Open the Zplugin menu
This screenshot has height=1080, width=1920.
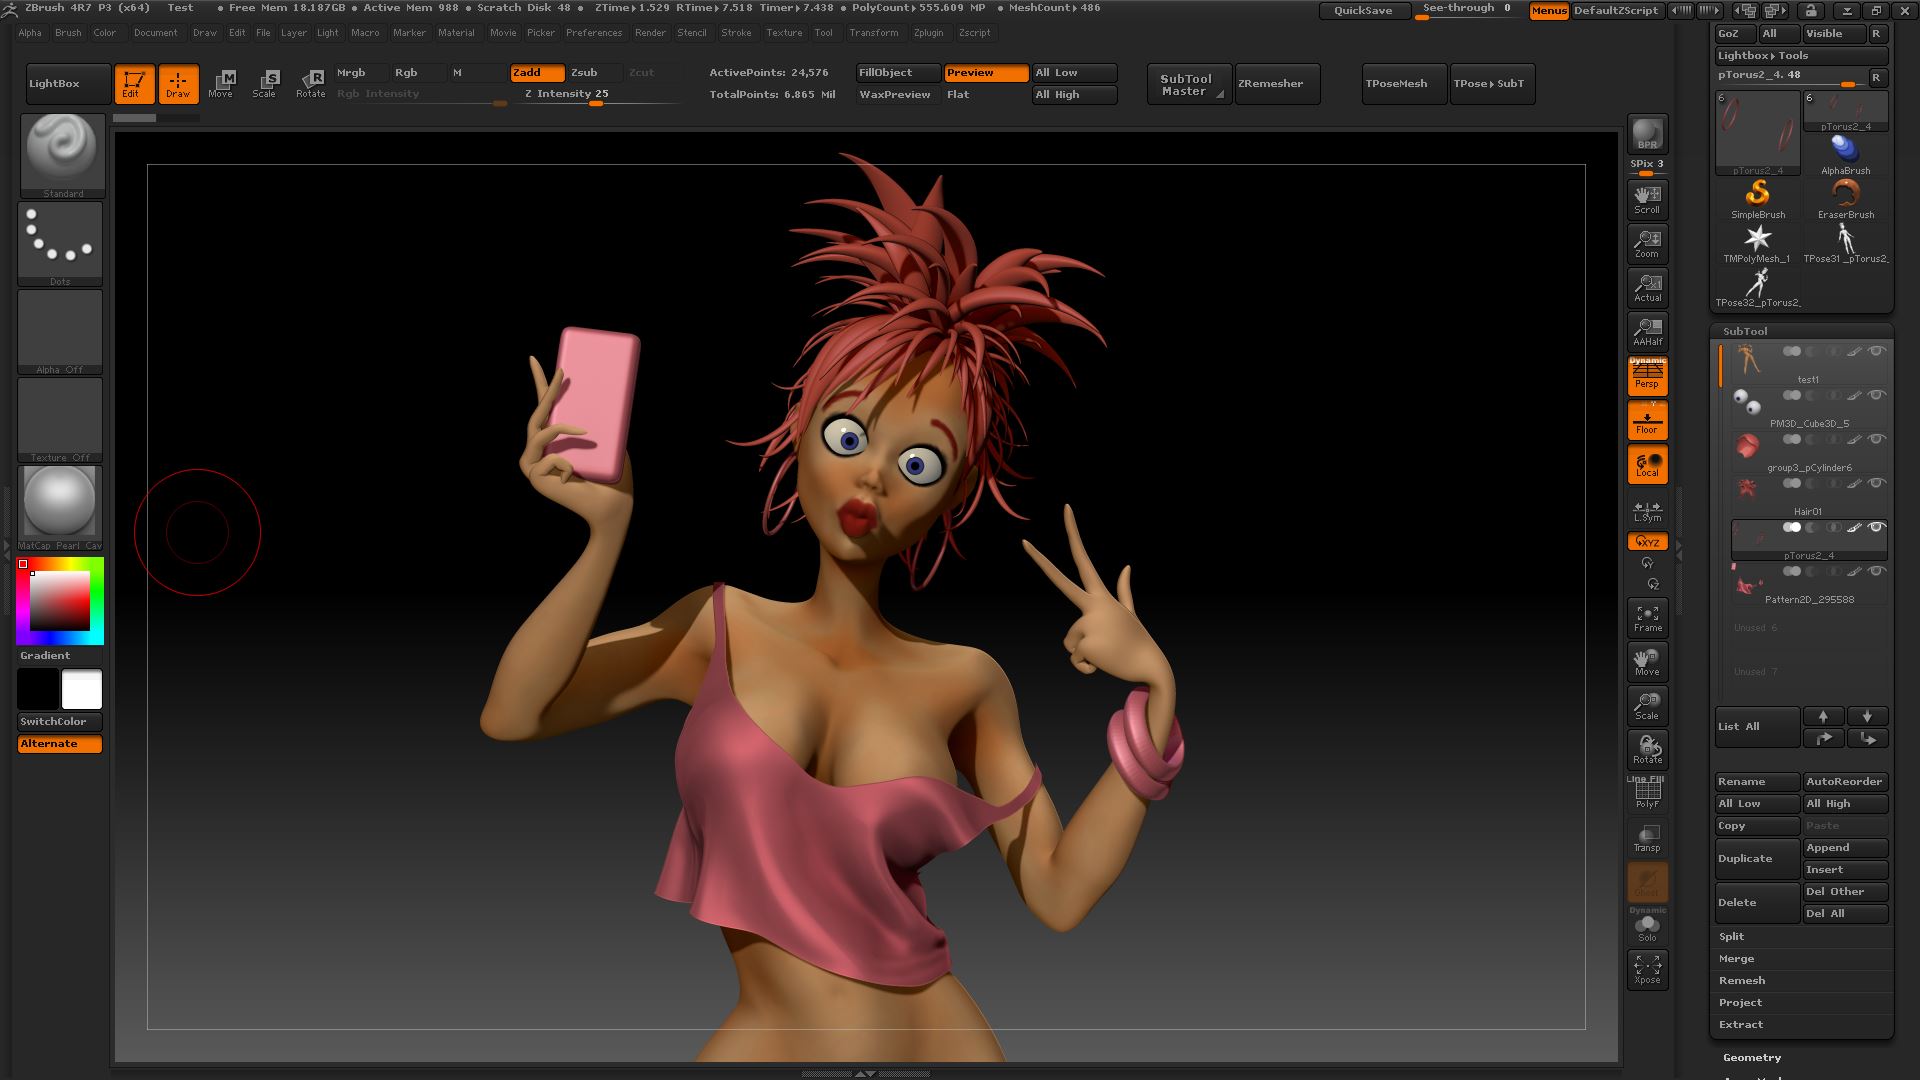[x=928, y=33]
